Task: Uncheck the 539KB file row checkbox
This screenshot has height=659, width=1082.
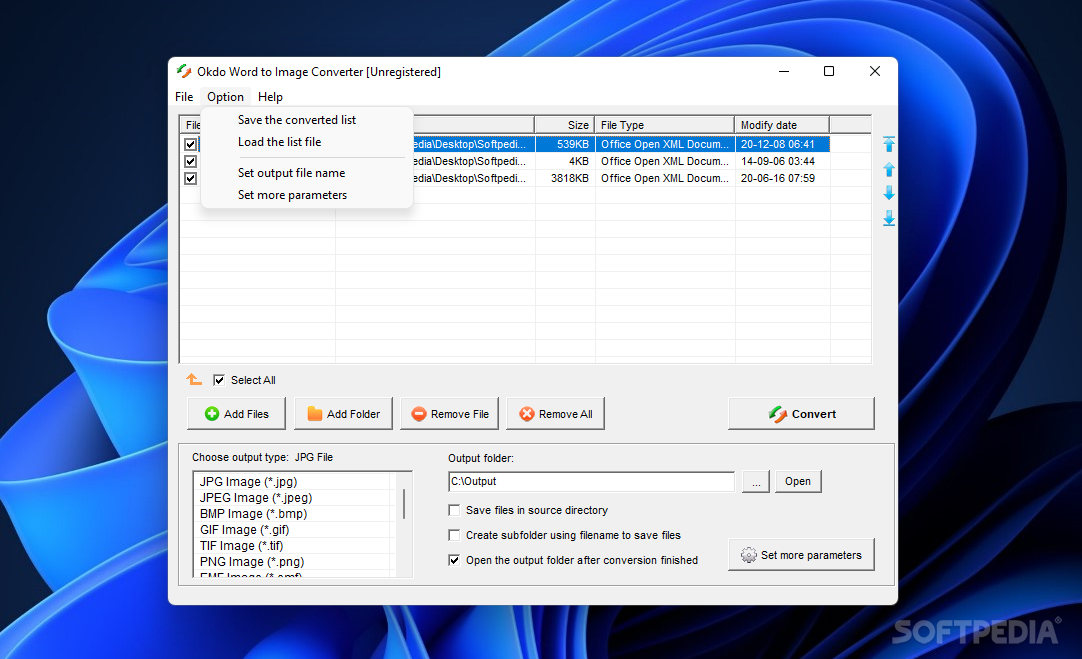Action: coord(190,144)
